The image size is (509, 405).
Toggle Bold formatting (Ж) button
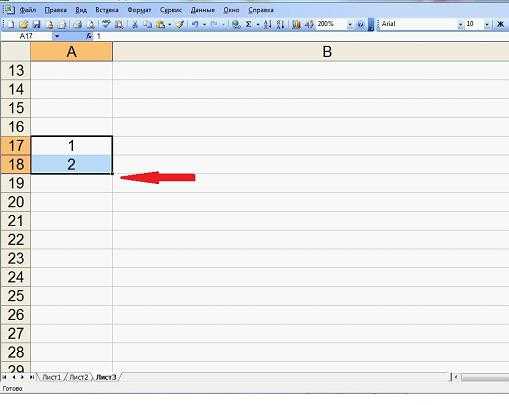500,24
